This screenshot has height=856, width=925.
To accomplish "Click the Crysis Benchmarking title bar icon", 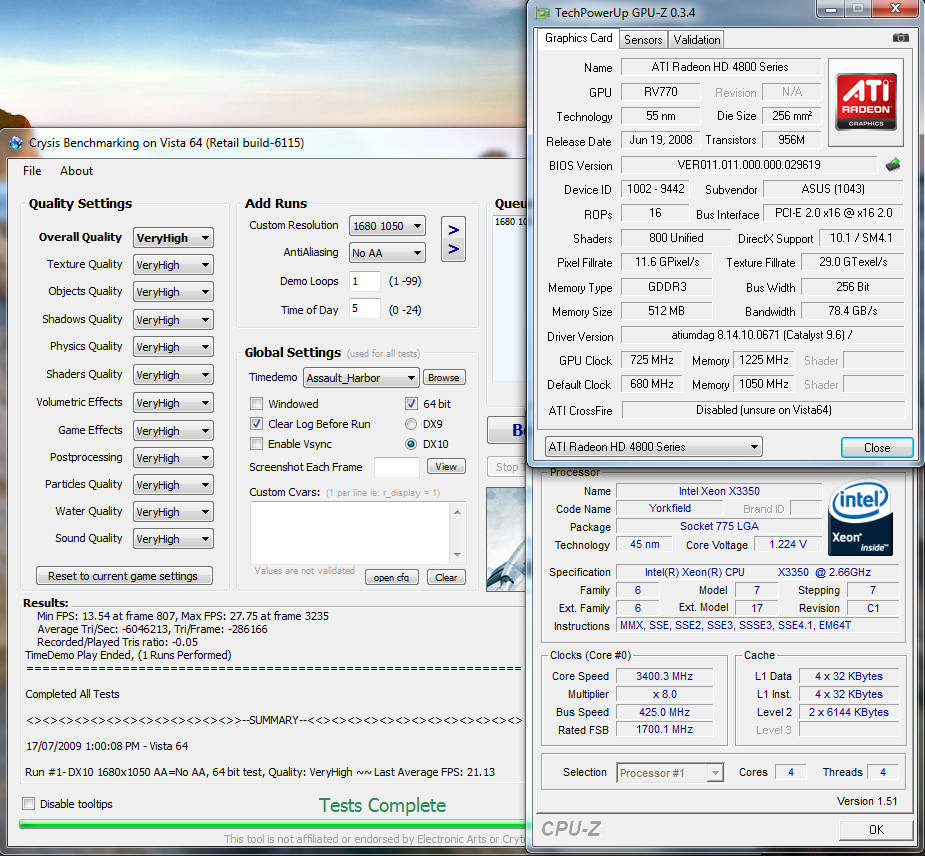I will [17, 143].
